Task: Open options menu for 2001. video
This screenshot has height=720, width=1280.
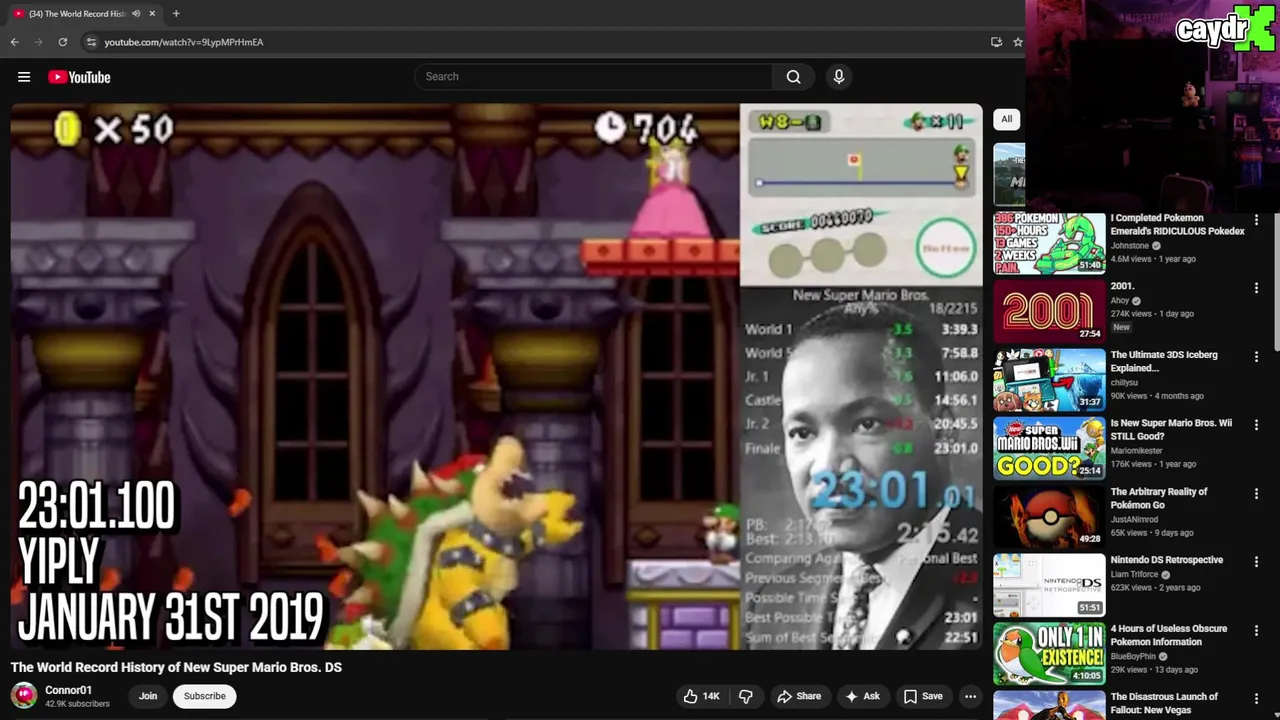Action: 1256,288
